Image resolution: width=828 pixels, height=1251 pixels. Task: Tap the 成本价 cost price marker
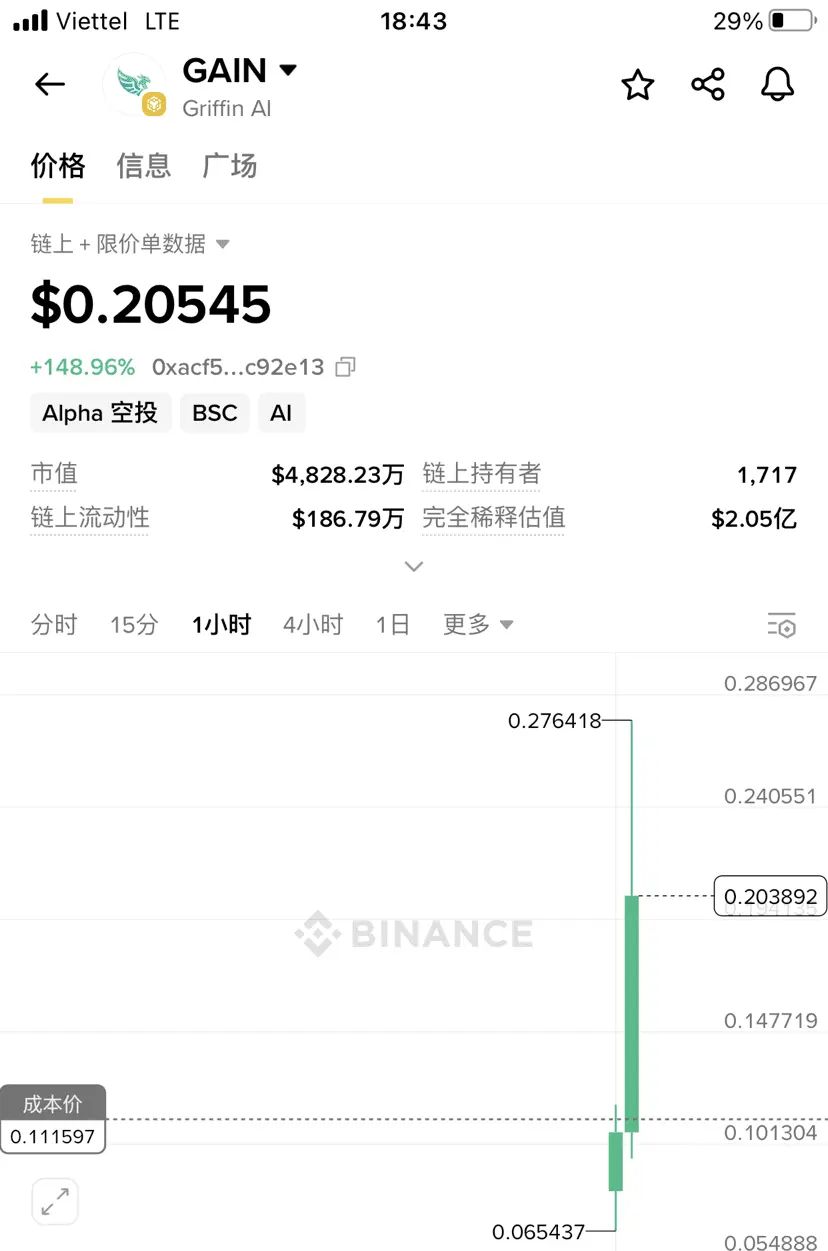53,1104
